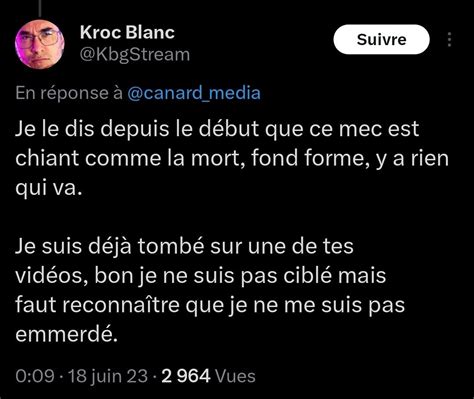Image resolution: width=474 pixels, height=399 pixels.
Task: Click the words "qui va."
Action: 49,188
